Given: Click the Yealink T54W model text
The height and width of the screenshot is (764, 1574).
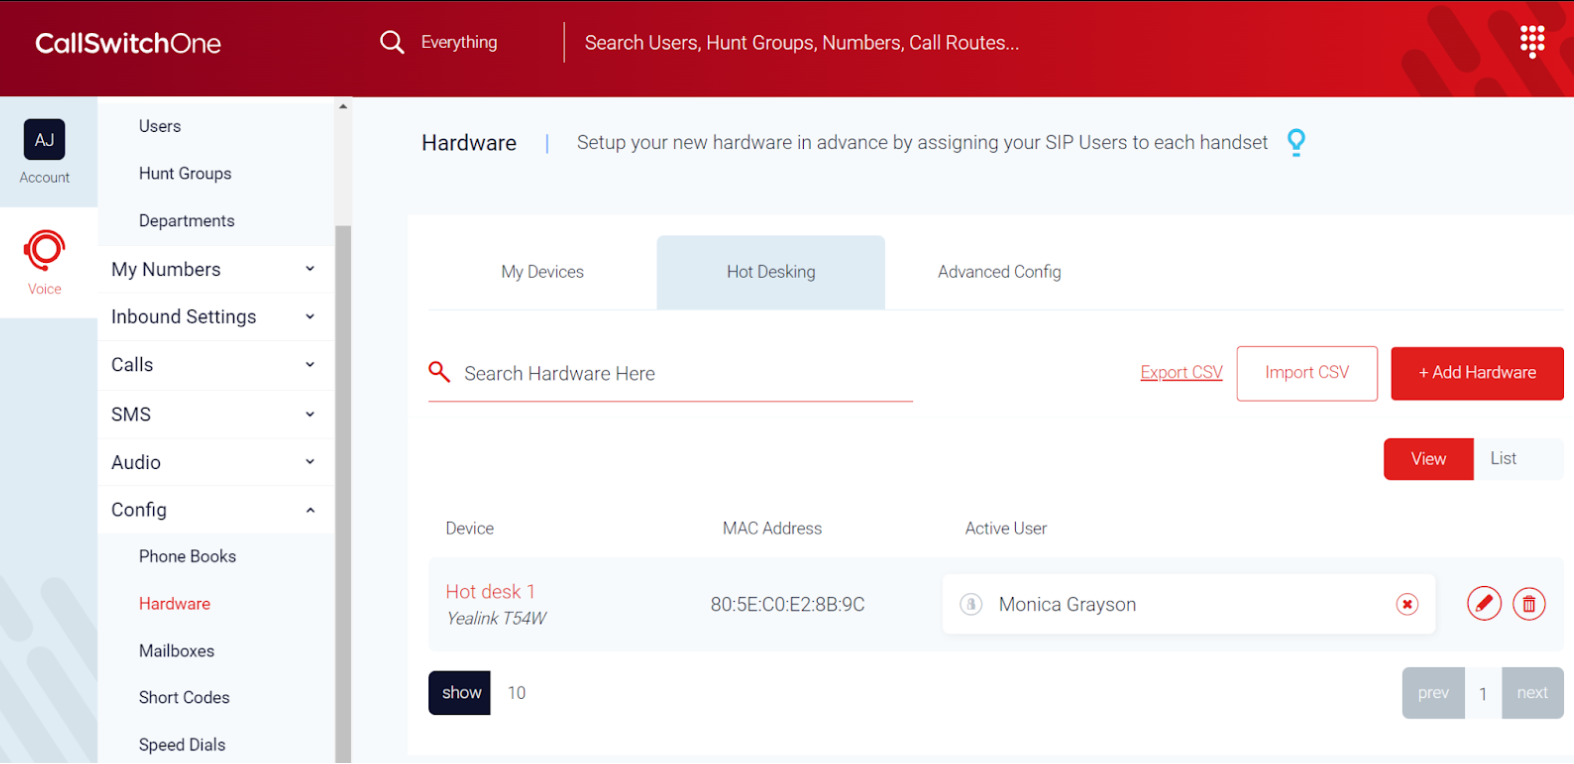Looking at the screenshot, I should [x=496, y=619].
